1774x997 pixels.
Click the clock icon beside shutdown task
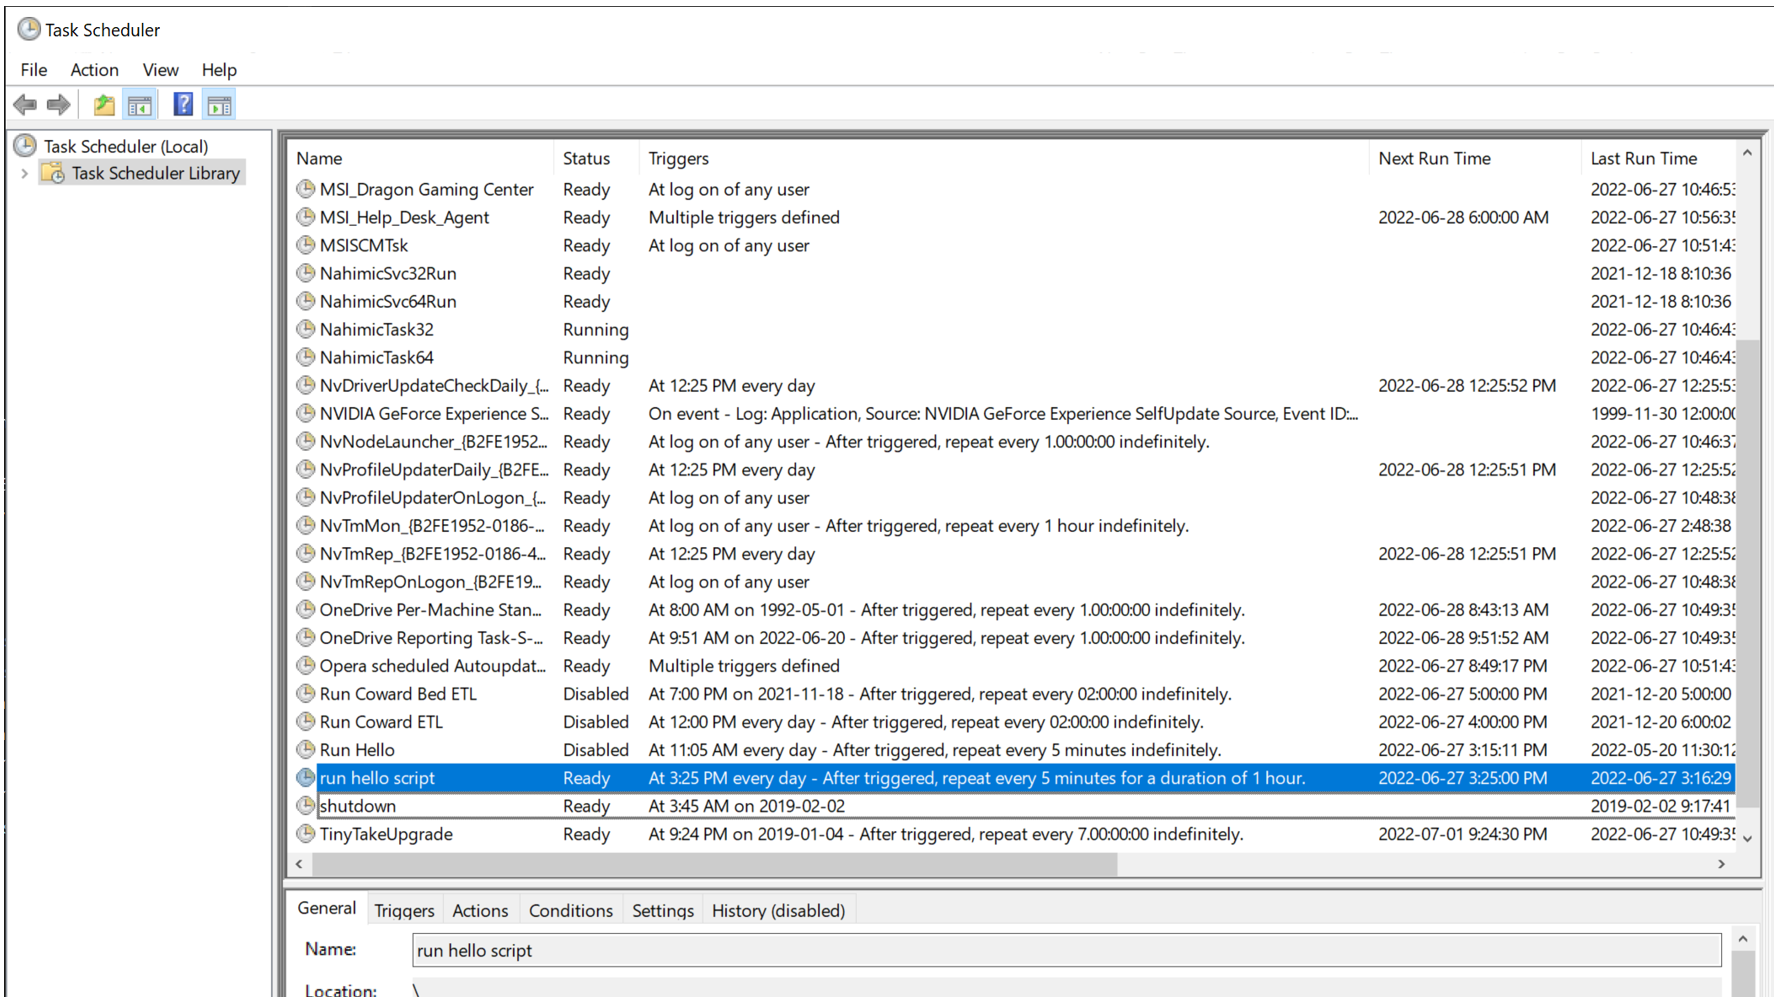305,806
